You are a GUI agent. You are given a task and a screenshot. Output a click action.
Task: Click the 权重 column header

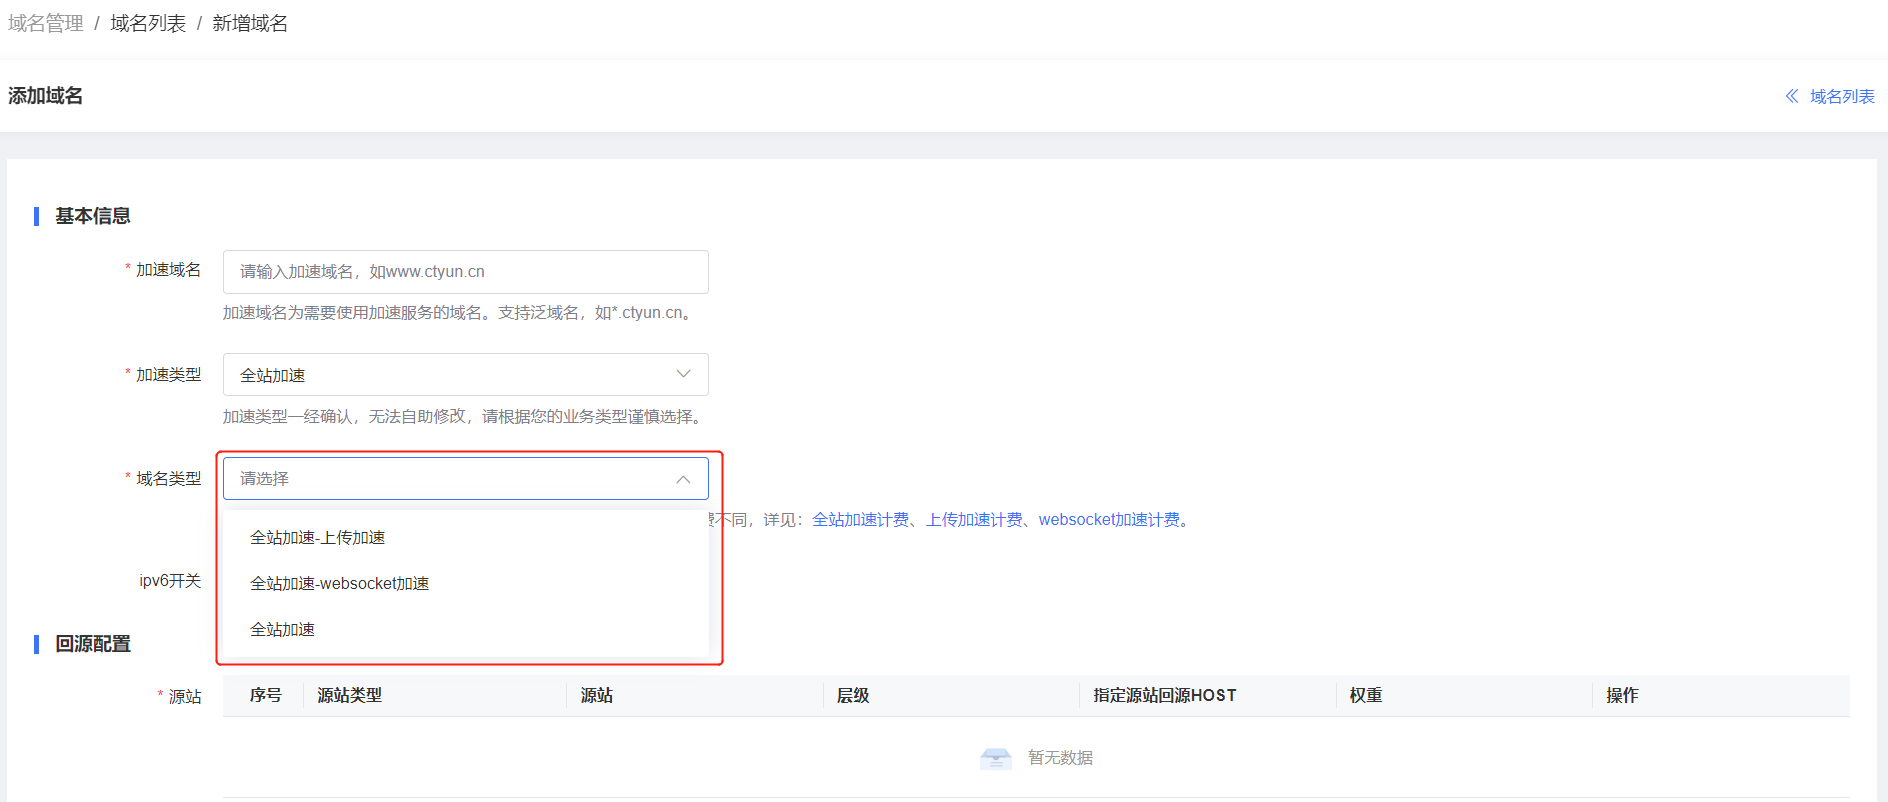[x=1366, y=695]
